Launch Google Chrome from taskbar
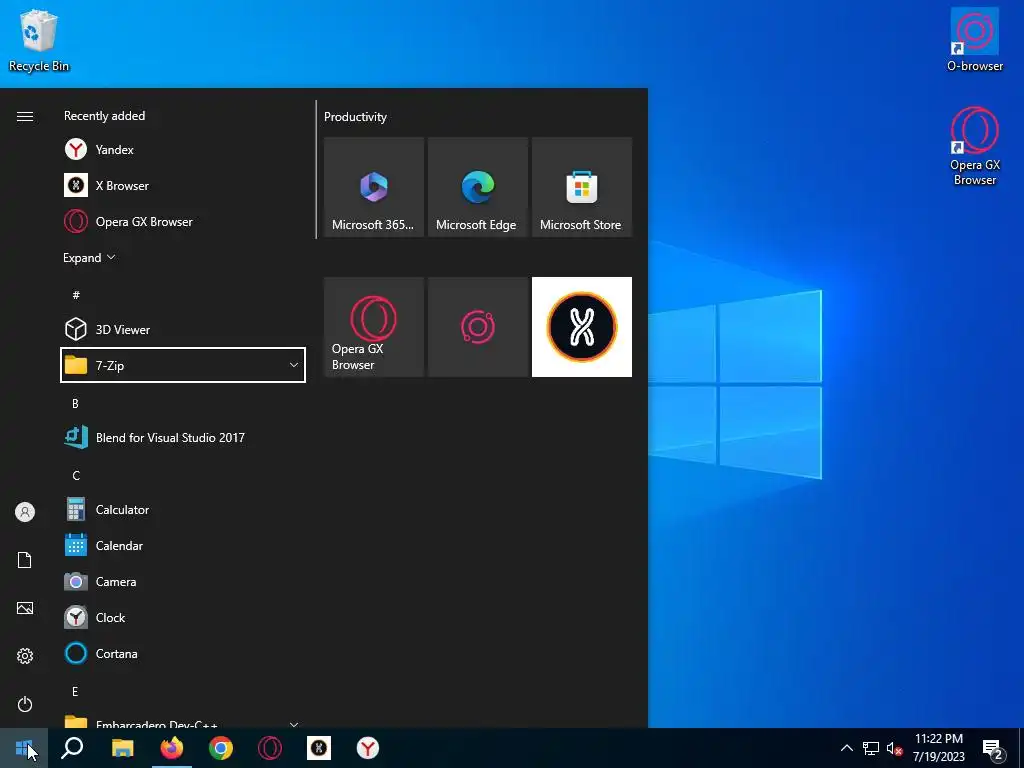 [x=221, y=748]
